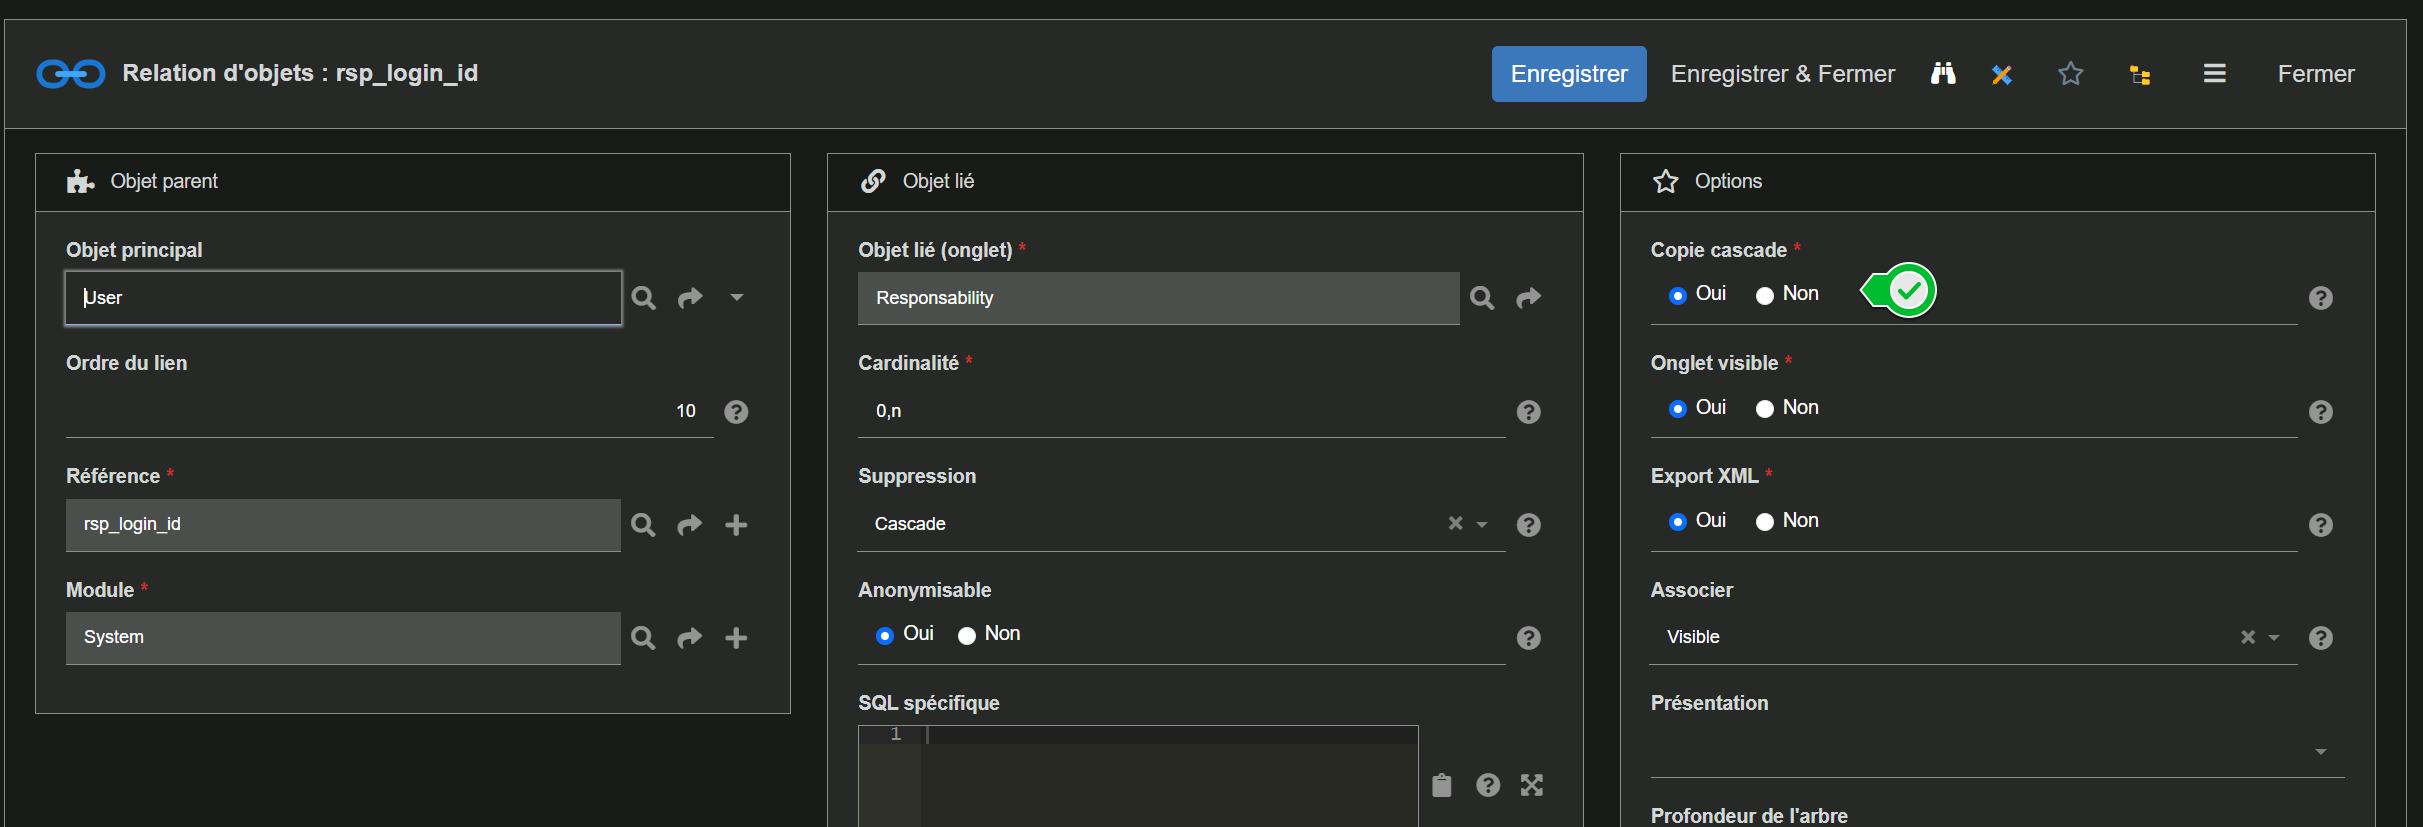Mark record as favorite with star icon

(2070, 74)
